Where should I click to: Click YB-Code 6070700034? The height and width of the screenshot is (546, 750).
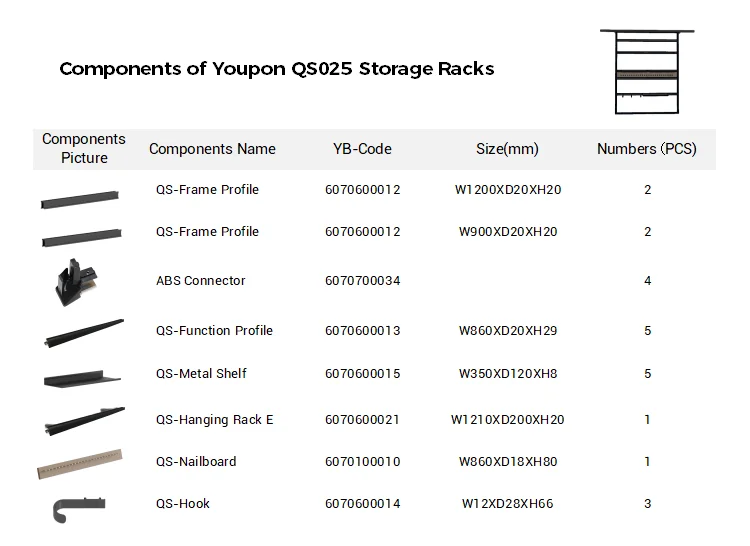coord(362,281)
